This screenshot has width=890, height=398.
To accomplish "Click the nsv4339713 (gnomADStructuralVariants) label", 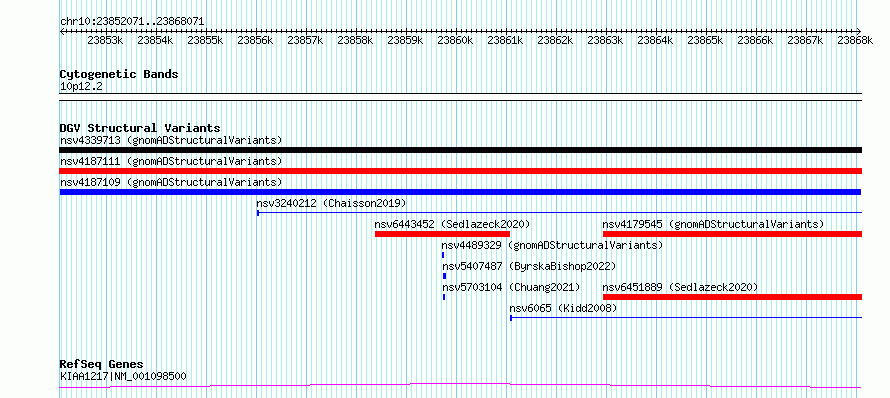I will pos(171,140).
